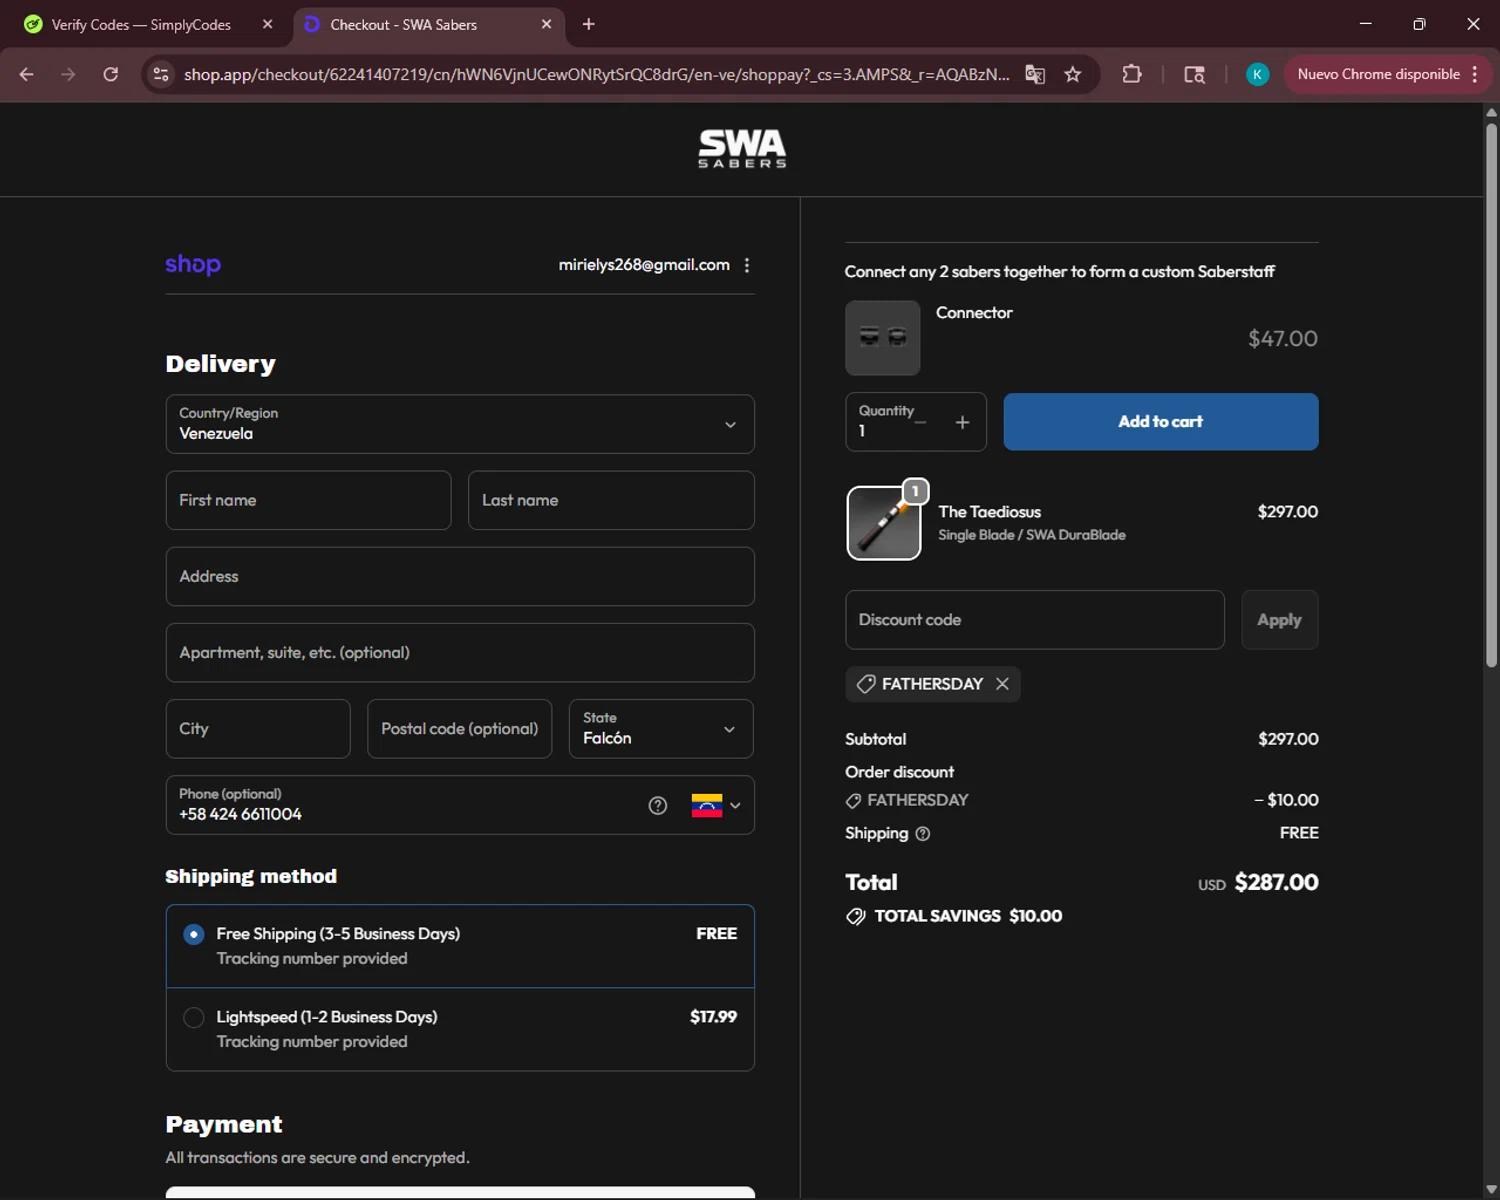Click the Apartment, suite field
Screen dimensions: 1500x1200
click(460, 652)
